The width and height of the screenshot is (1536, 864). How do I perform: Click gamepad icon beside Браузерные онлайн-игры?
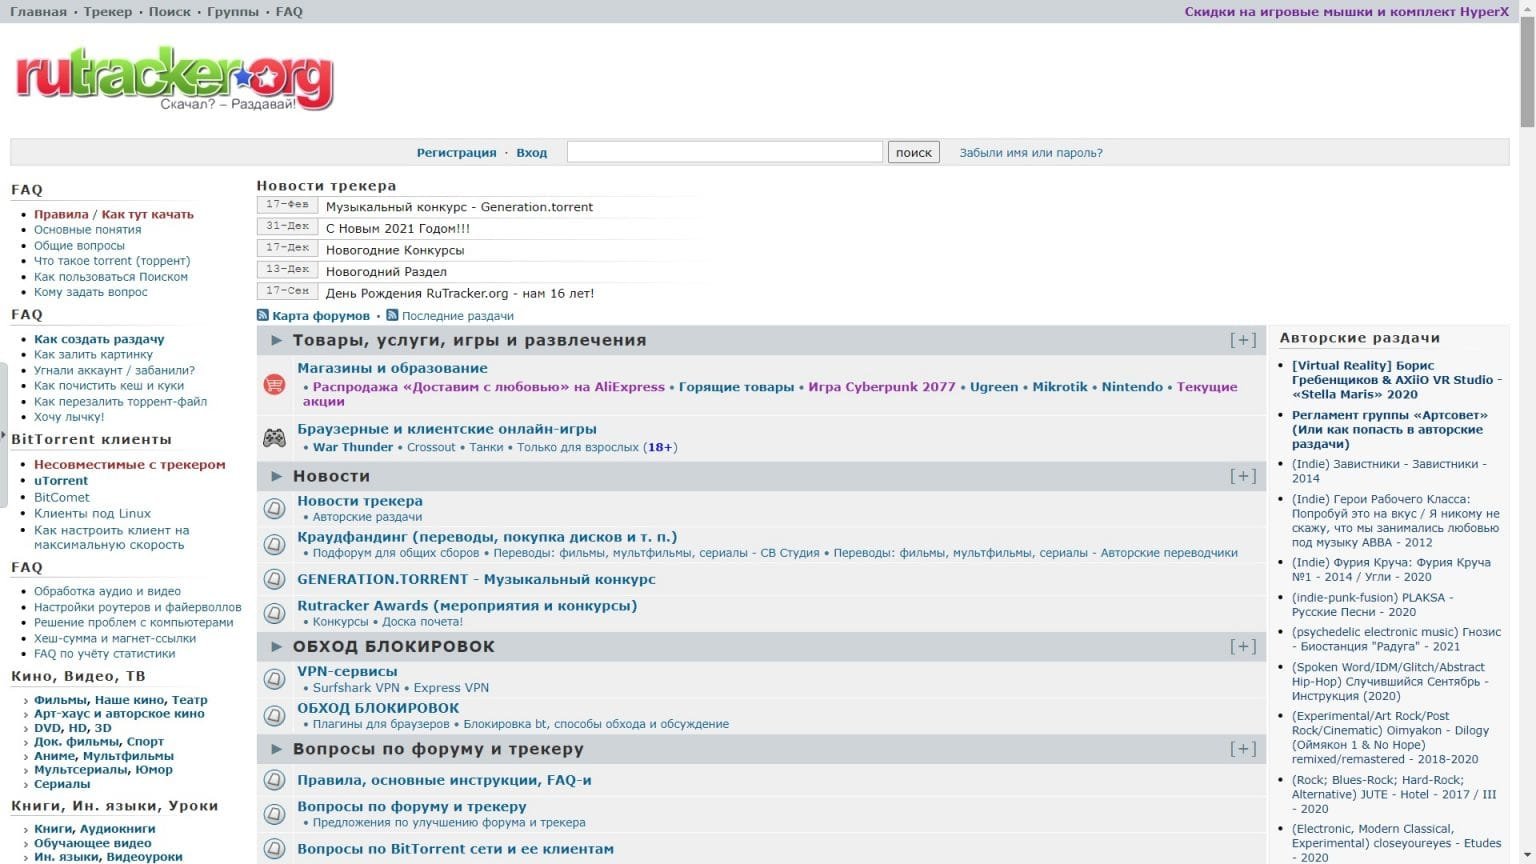click(274, 438)
